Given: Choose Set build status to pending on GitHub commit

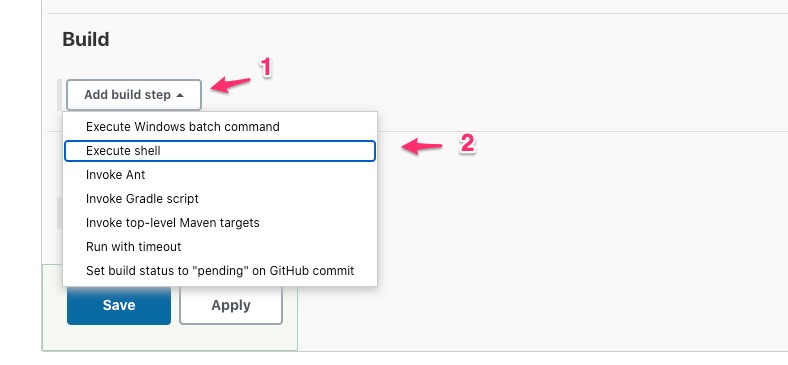Looking at the screenshot, I should click(220, 271).
